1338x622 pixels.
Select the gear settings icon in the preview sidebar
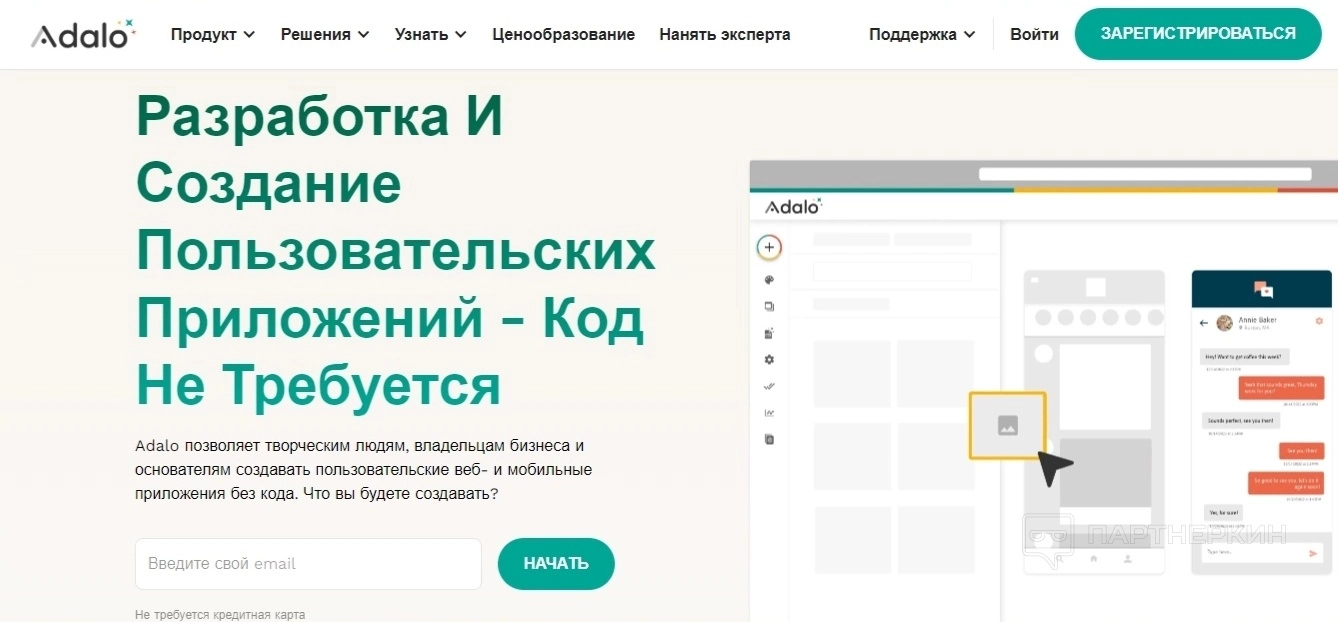point(769,360)
